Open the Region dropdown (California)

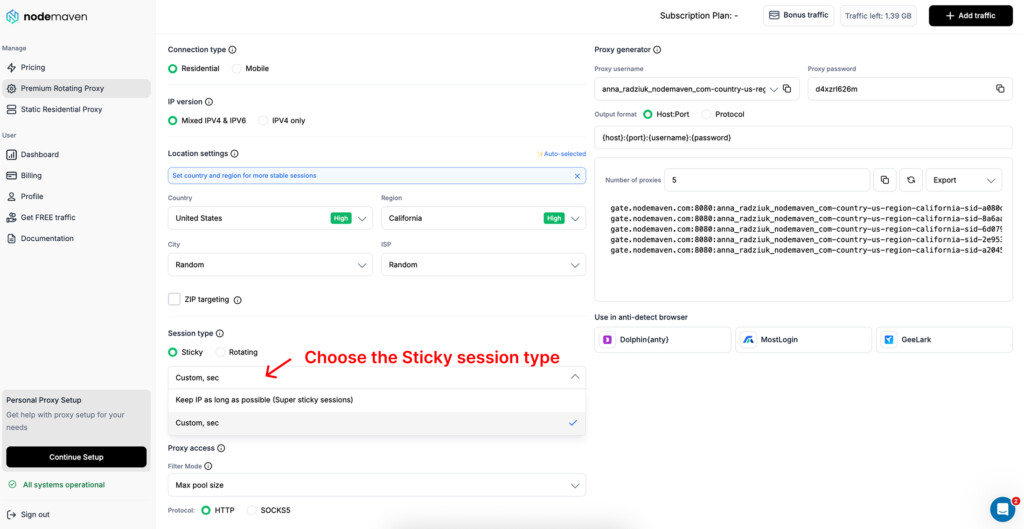[483, 218]
